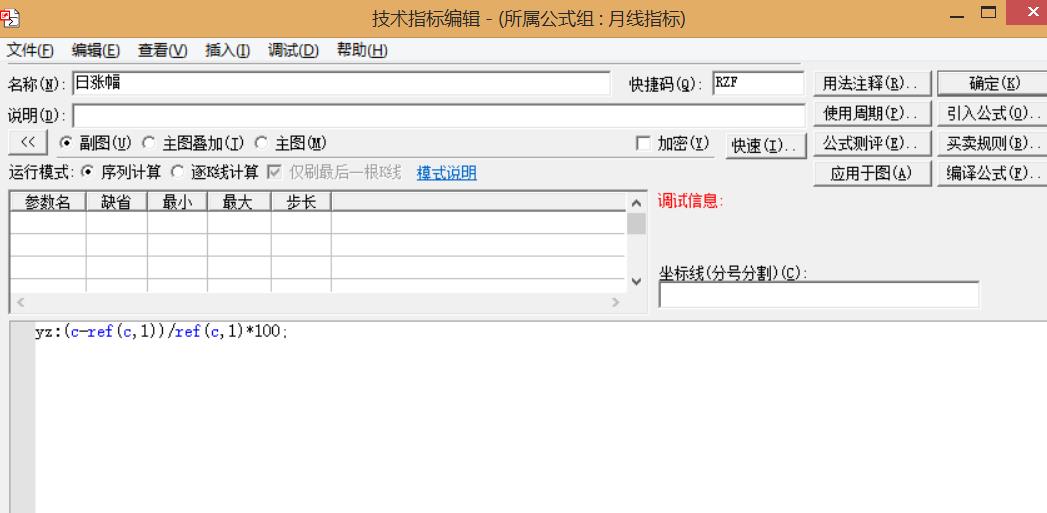The width and height of the screenshot is (1047, 513).
Task: Open the 编辑(E) menu
Action: click(95, 51)
